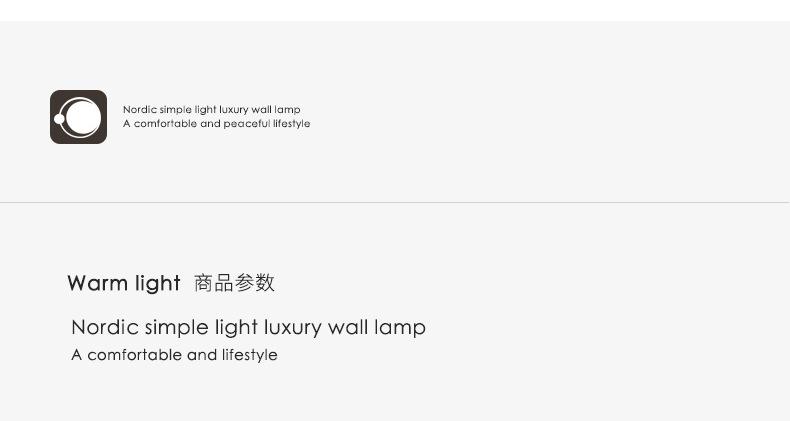This screenshot has height=421, width=790.
Task: Click the word 'peaceful' in the logo tagline
Action: (x=247, y=124)
